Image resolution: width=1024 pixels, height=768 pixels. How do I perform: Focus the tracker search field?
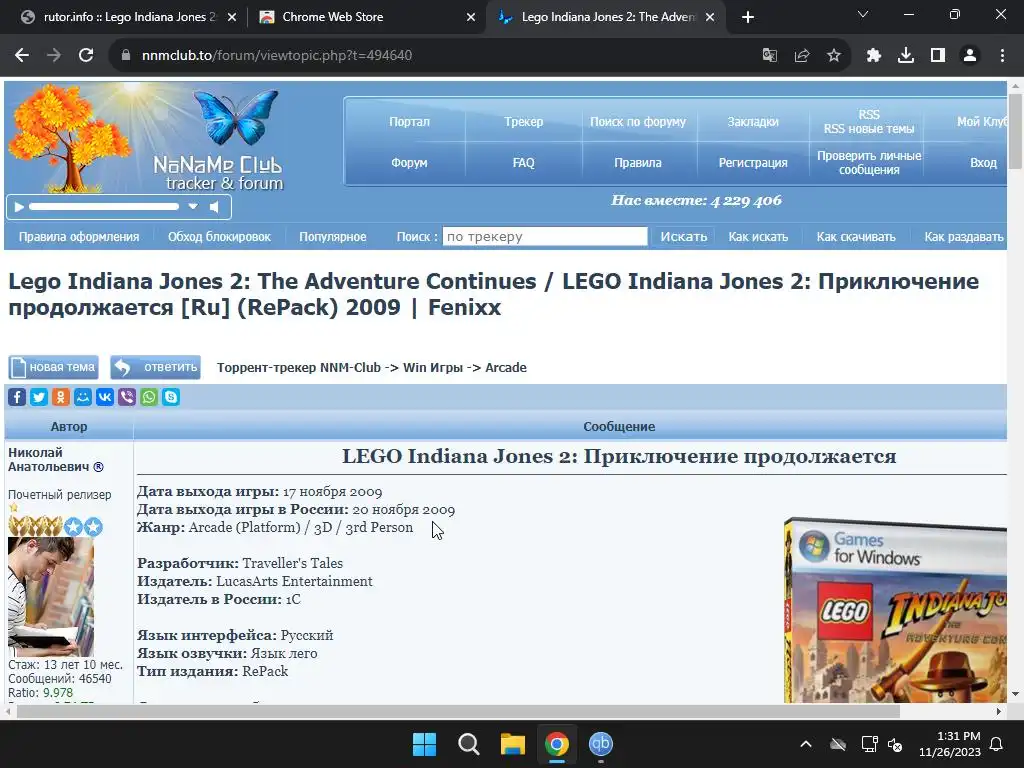(545, 236)
